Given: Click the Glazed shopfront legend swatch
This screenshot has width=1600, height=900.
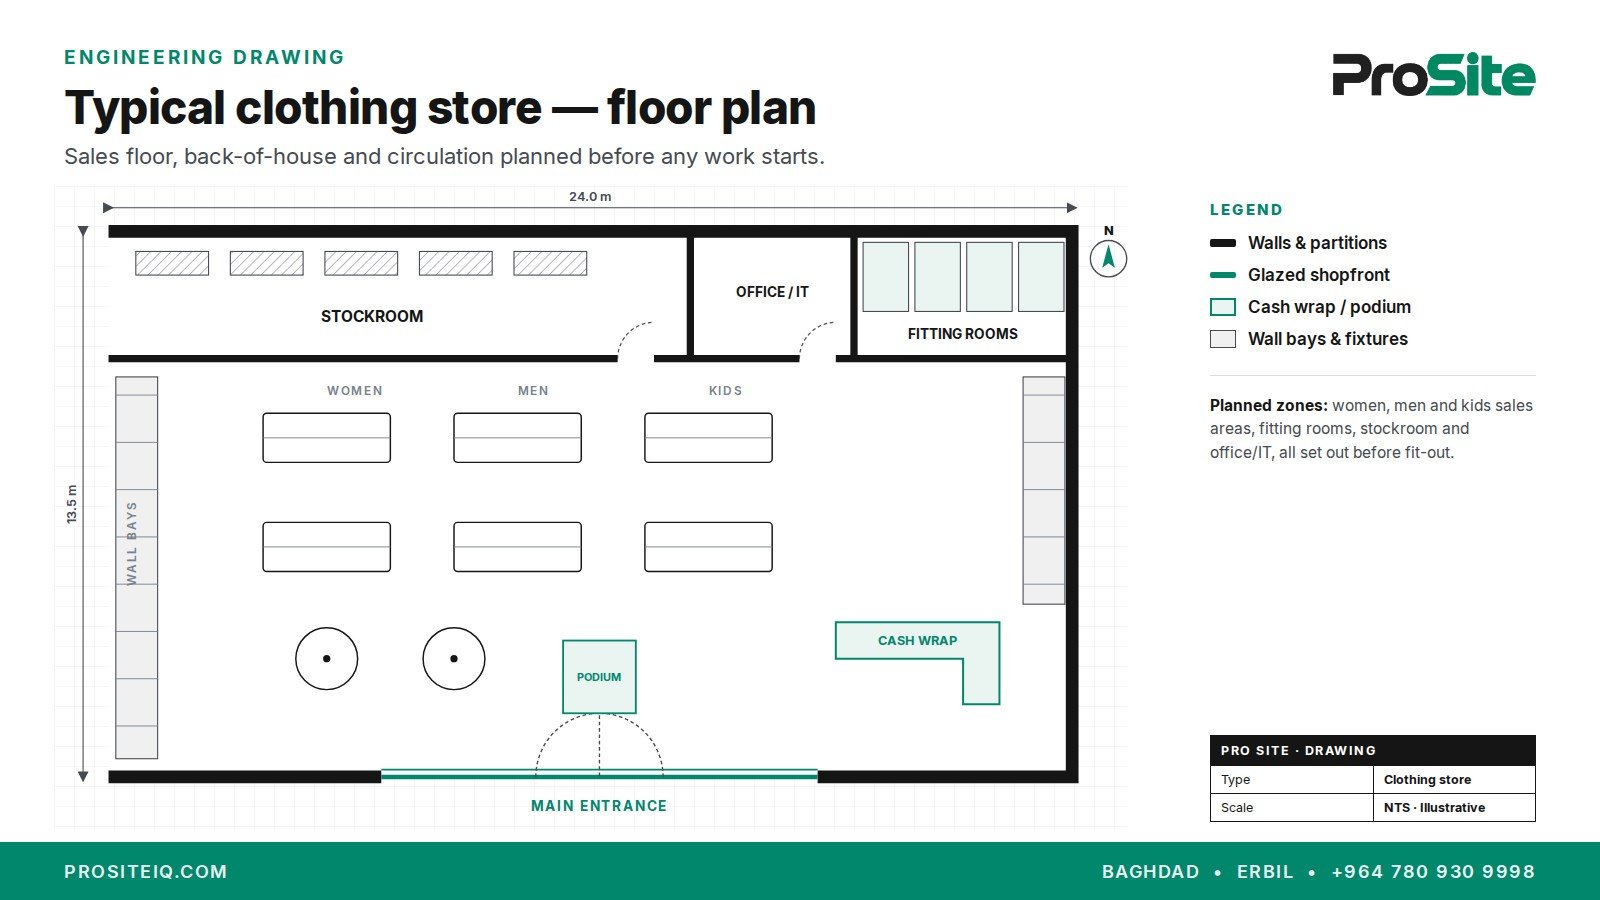Looking at the screenshot, I should (1223, 275).
